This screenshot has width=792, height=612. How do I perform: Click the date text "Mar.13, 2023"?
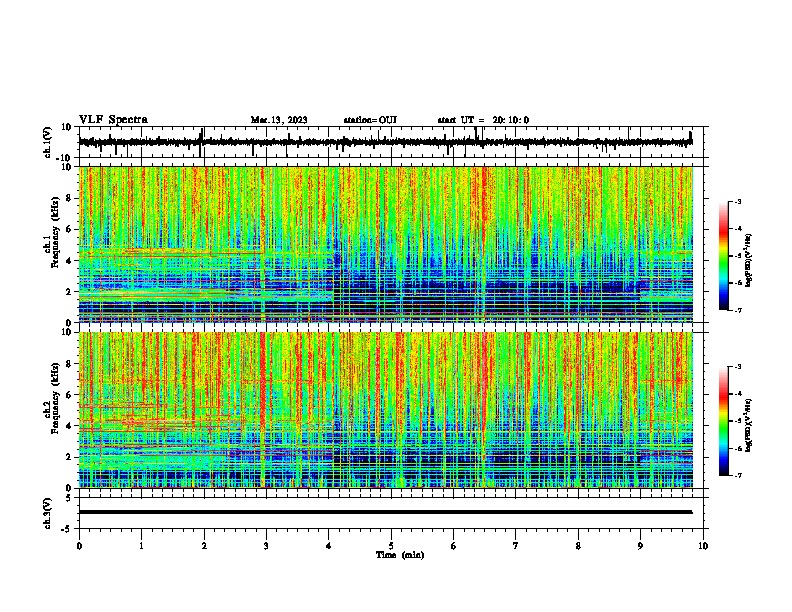click(279, 120)
